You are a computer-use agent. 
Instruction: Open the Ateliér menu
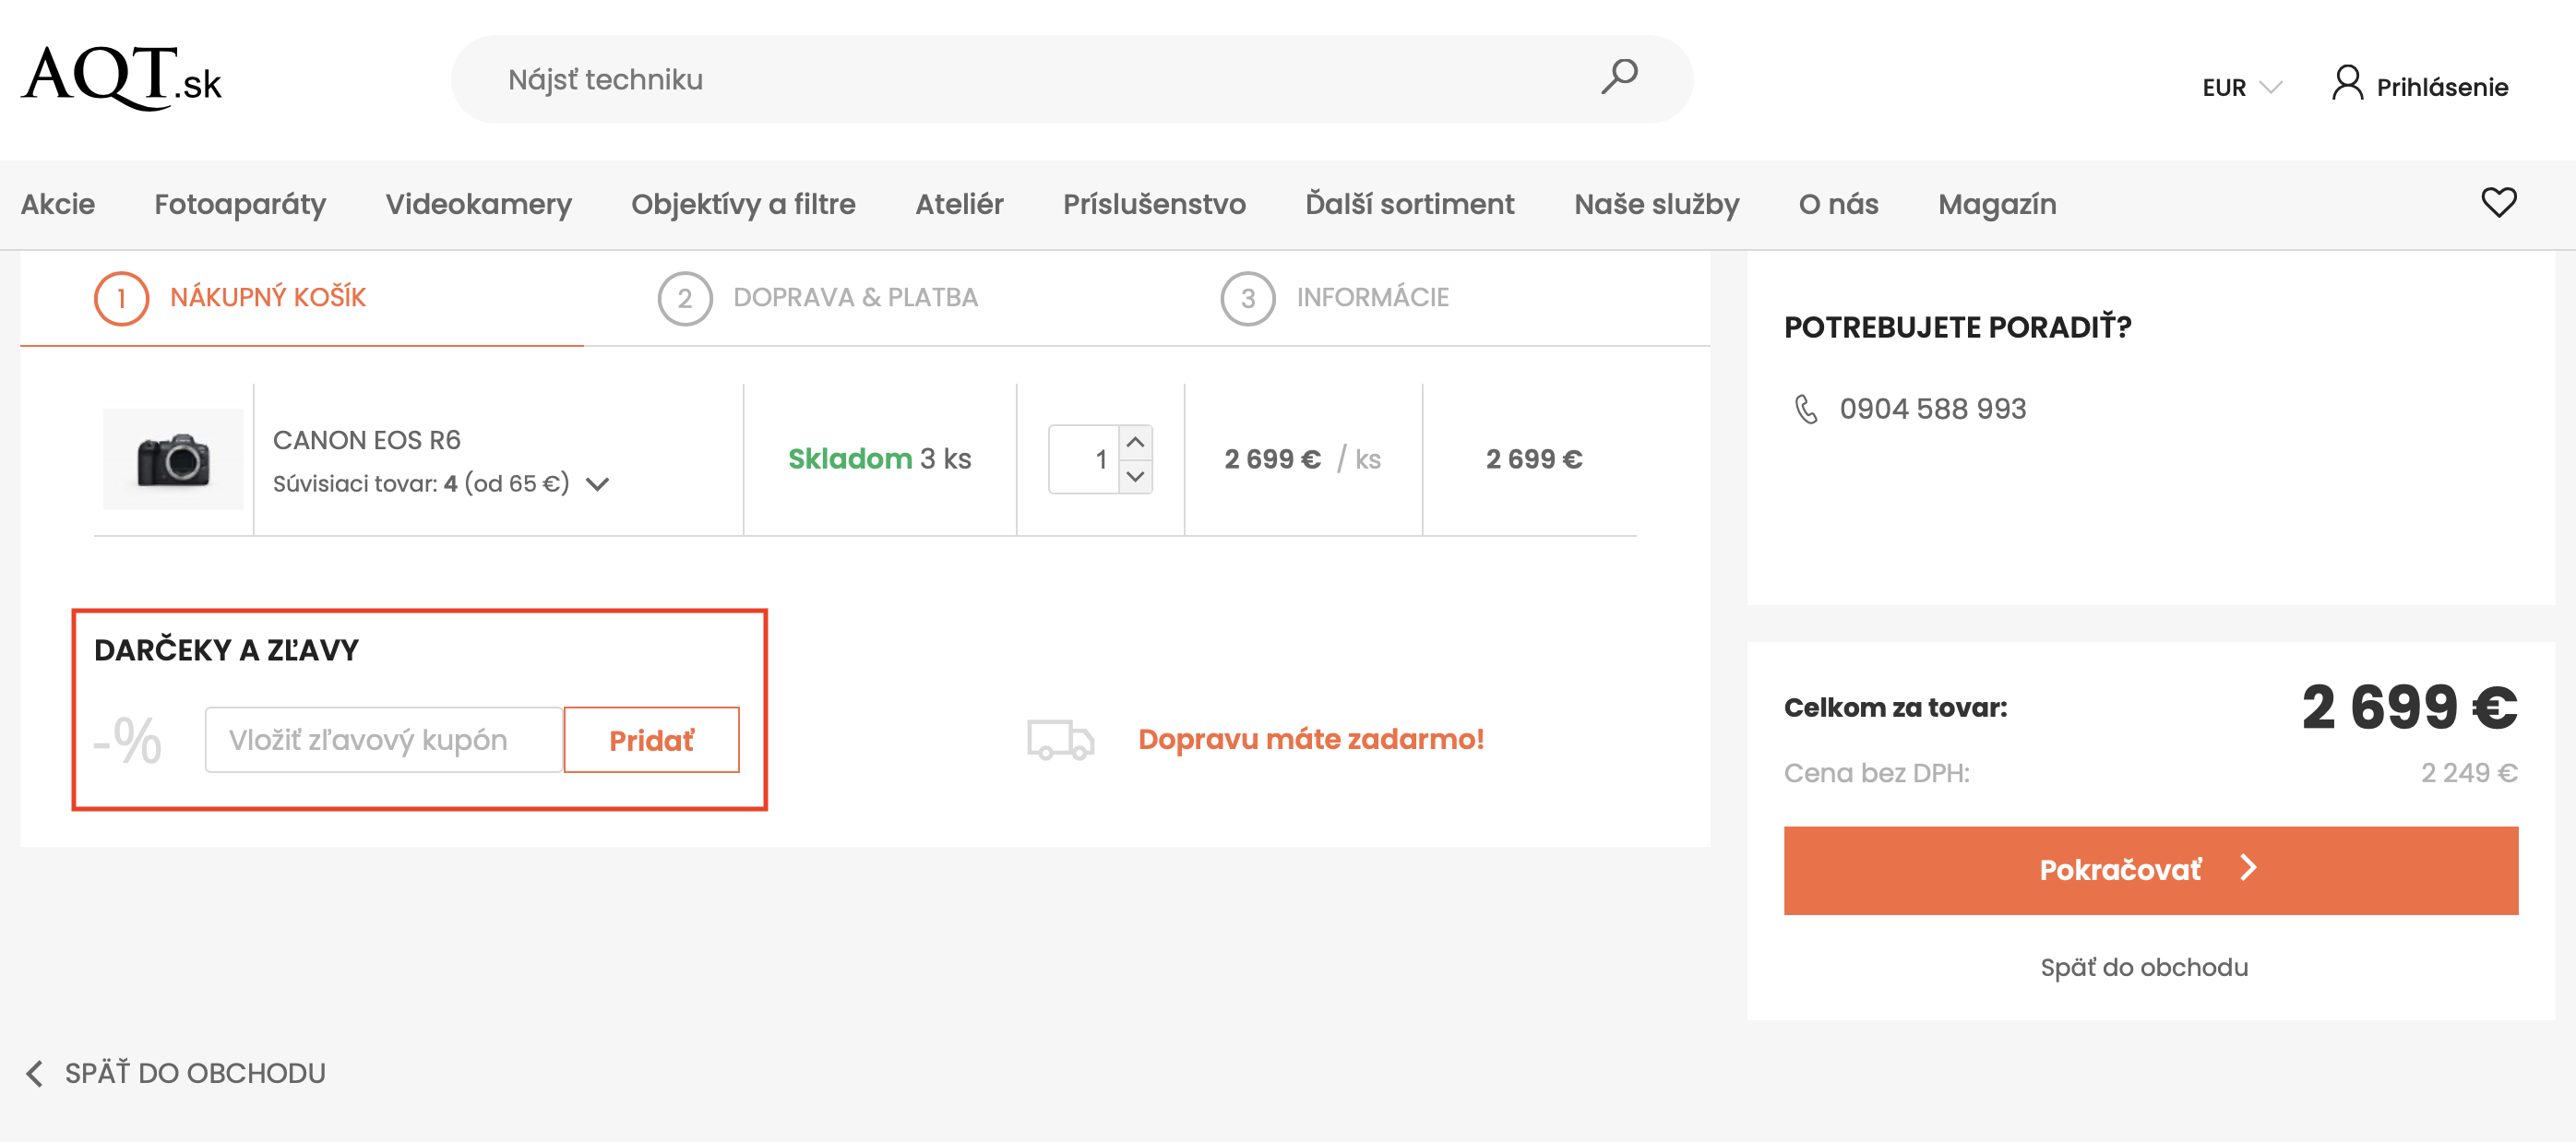coord(959,204)
